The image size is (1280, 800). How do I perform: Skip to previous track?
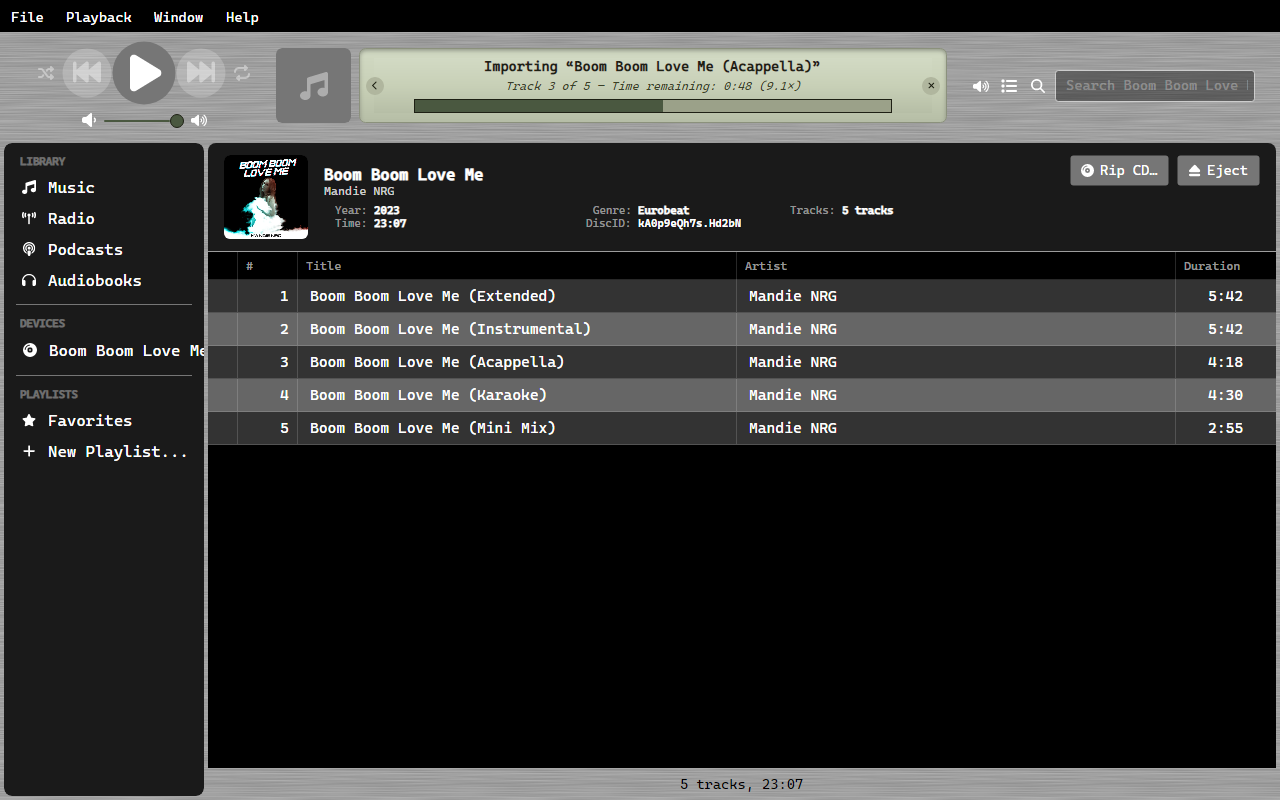click(87, 73)
